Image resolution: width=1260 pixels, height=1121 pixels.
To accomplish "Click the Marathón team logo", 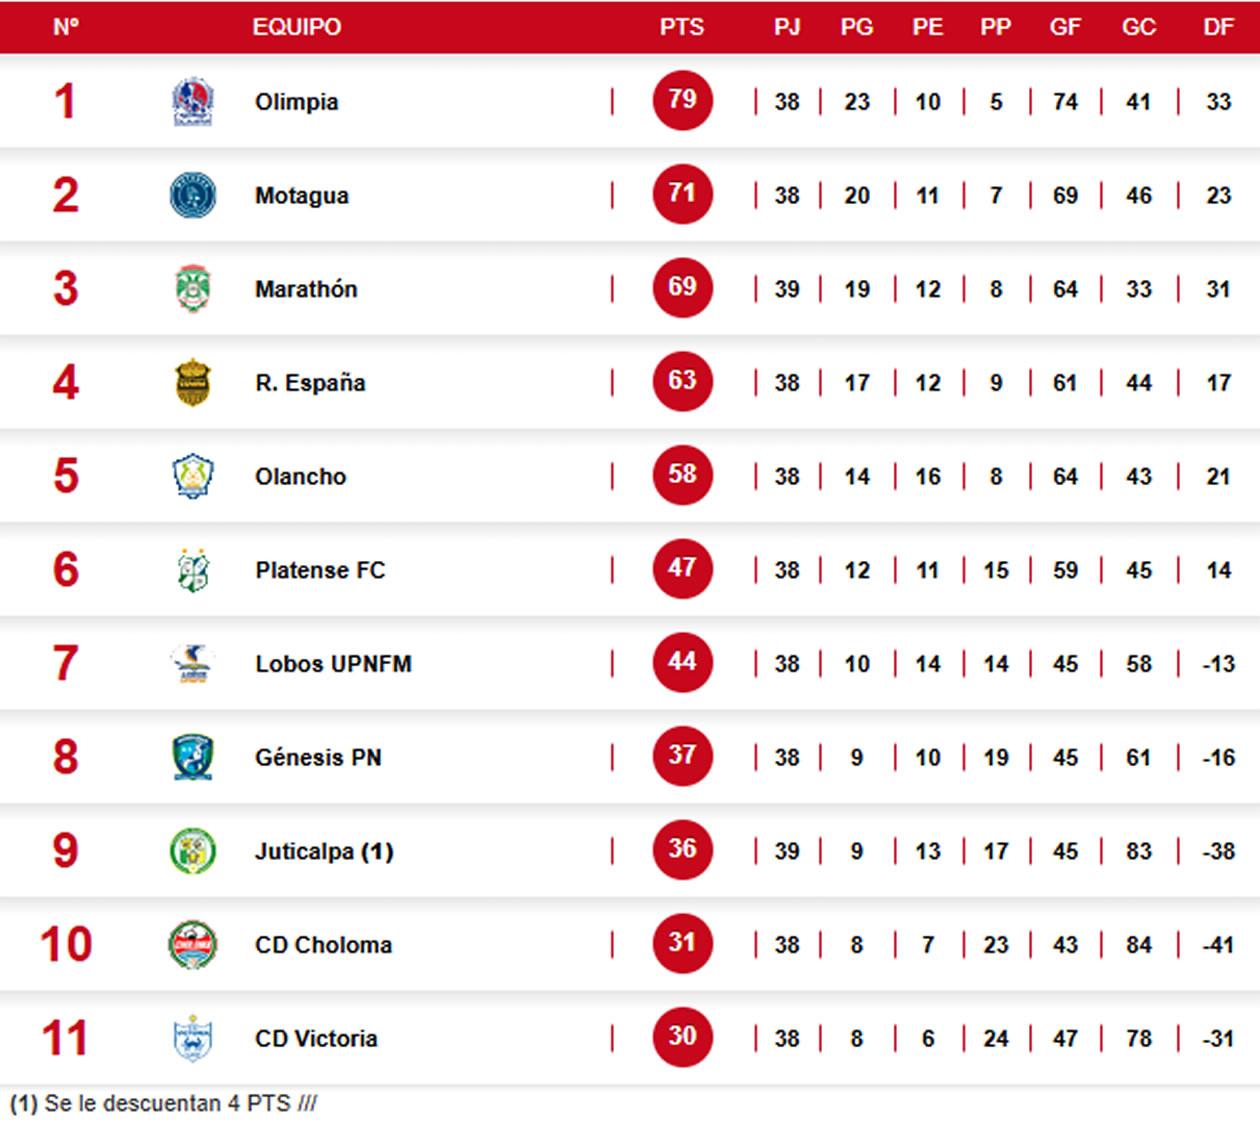I will (193, 289).
